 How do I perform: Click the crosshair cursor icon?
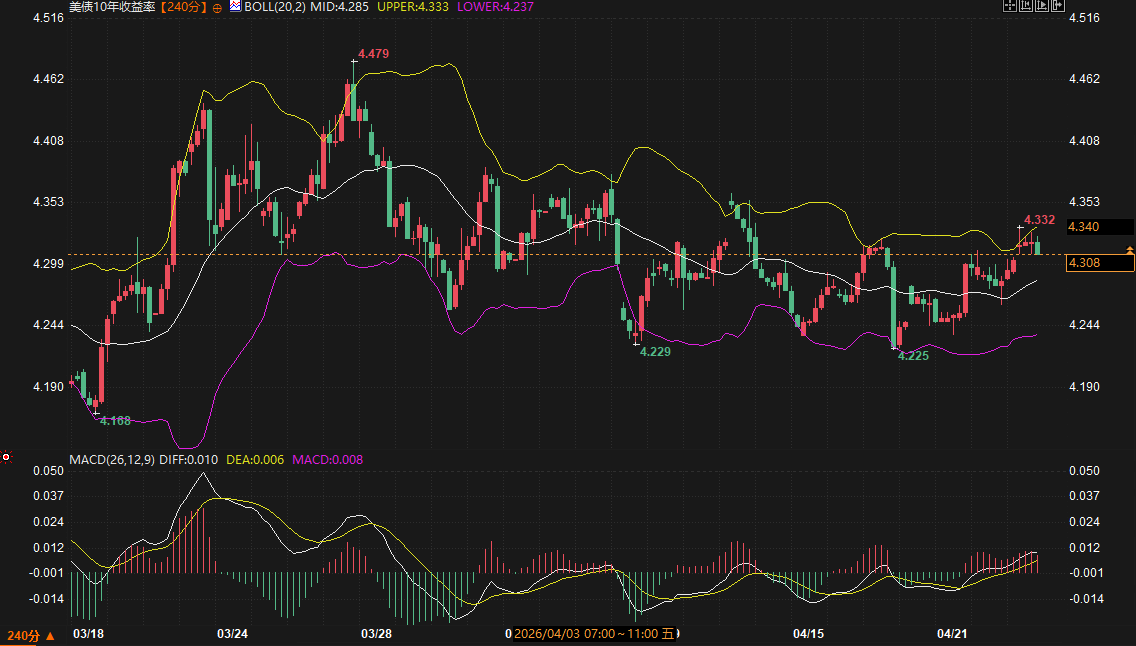click(x=1010, y=6)
